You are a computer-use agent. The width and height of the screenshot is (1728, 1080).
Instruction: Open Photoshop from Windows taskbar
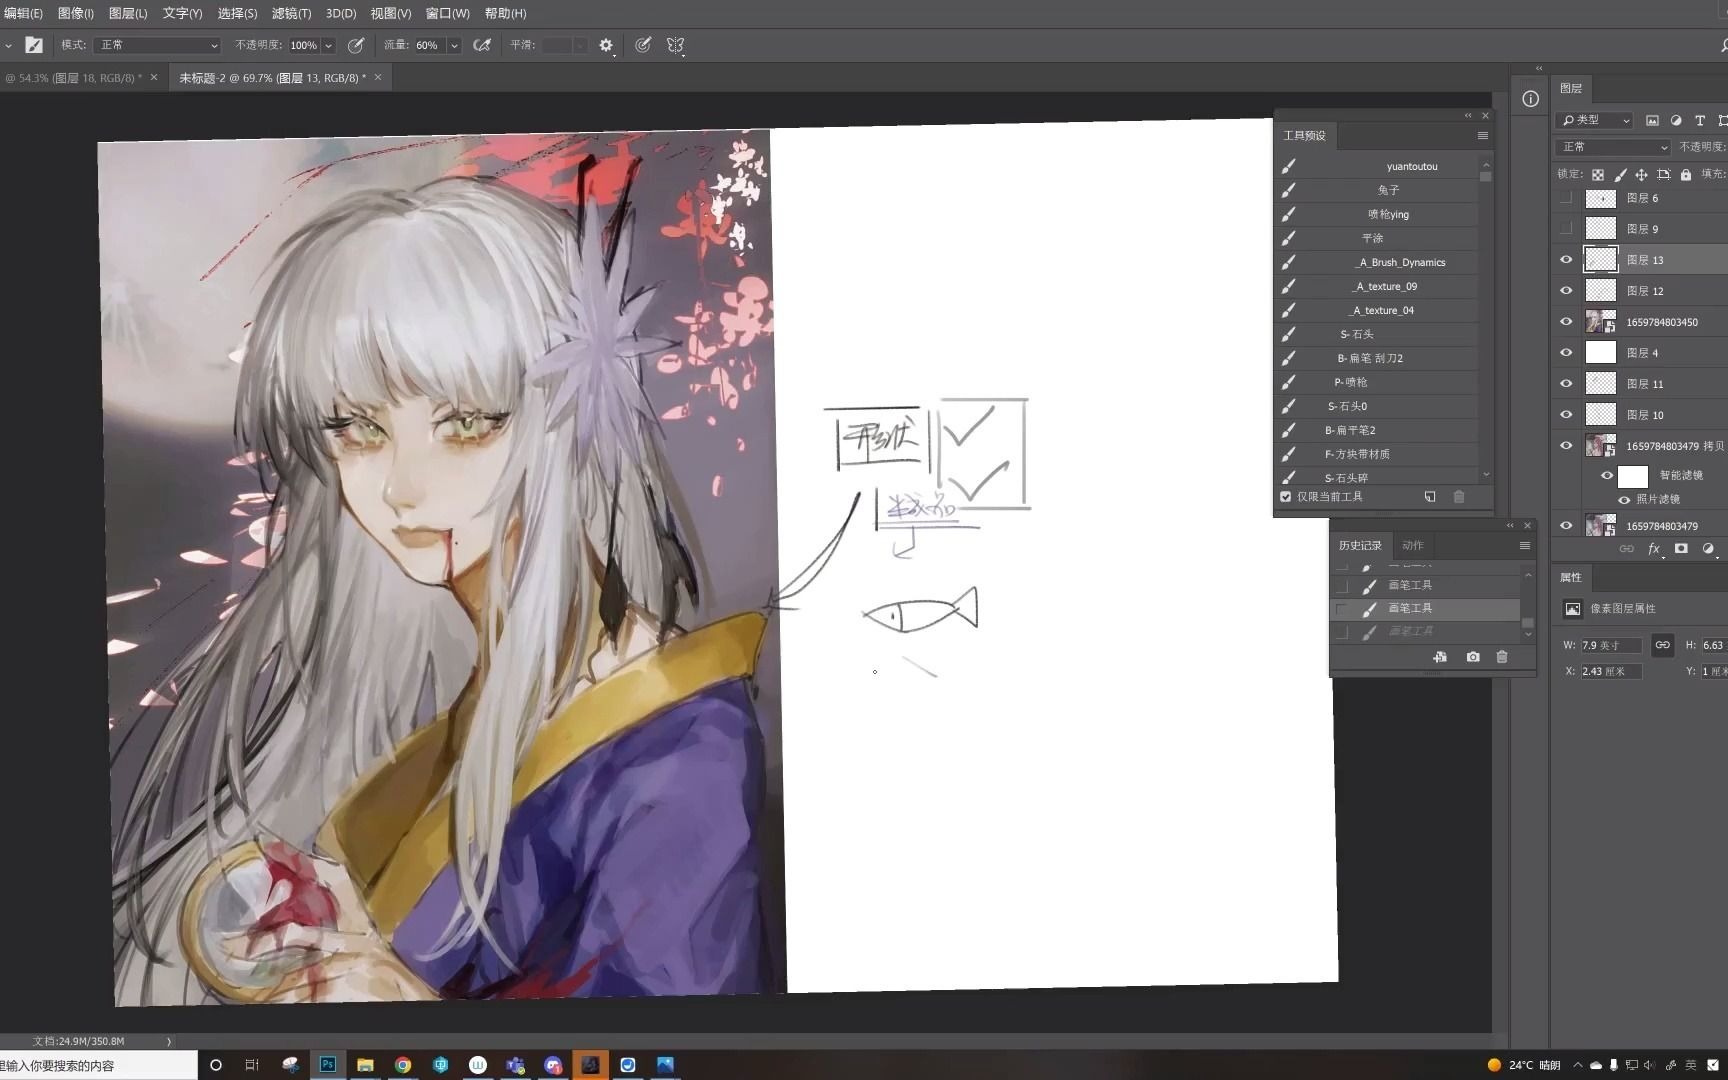tap(328, 1065)
